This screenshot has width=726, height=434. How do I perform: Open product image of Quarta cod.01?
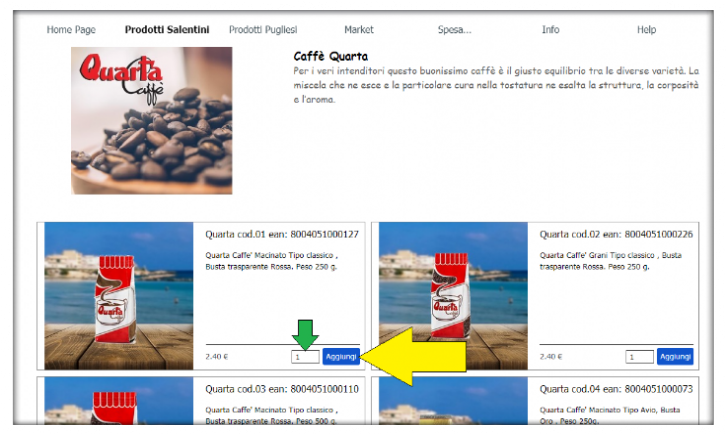119,296
